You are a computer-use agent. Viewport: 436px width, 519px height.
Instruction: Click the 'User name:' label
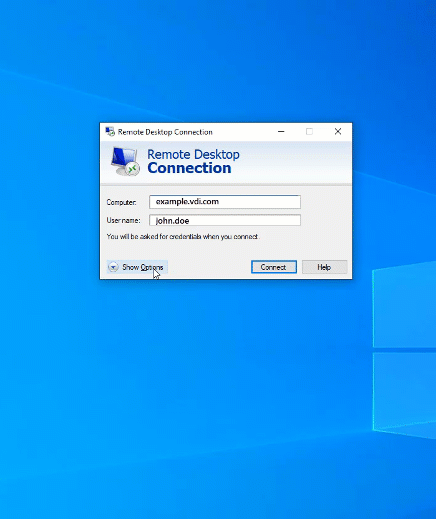click(x=123, y=220)
